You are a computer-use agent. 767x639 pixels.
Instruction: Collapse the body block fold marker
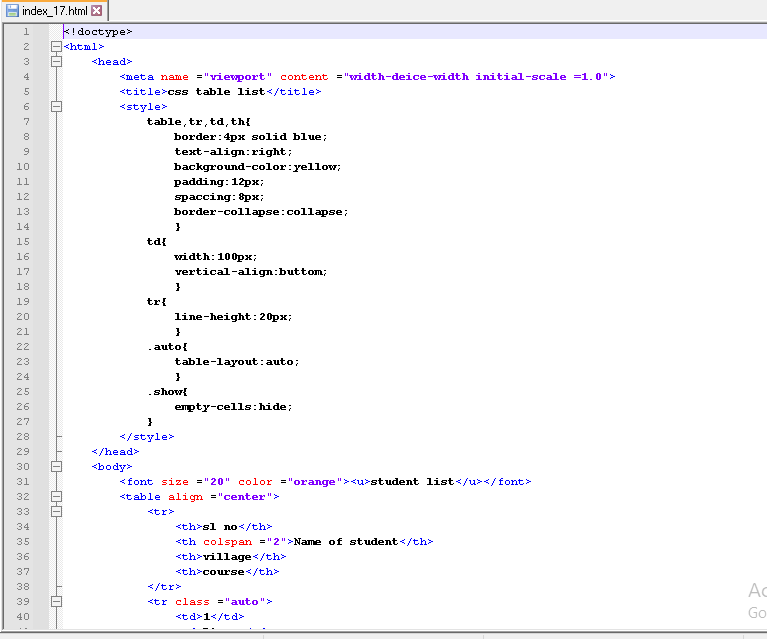click(56, 467)
